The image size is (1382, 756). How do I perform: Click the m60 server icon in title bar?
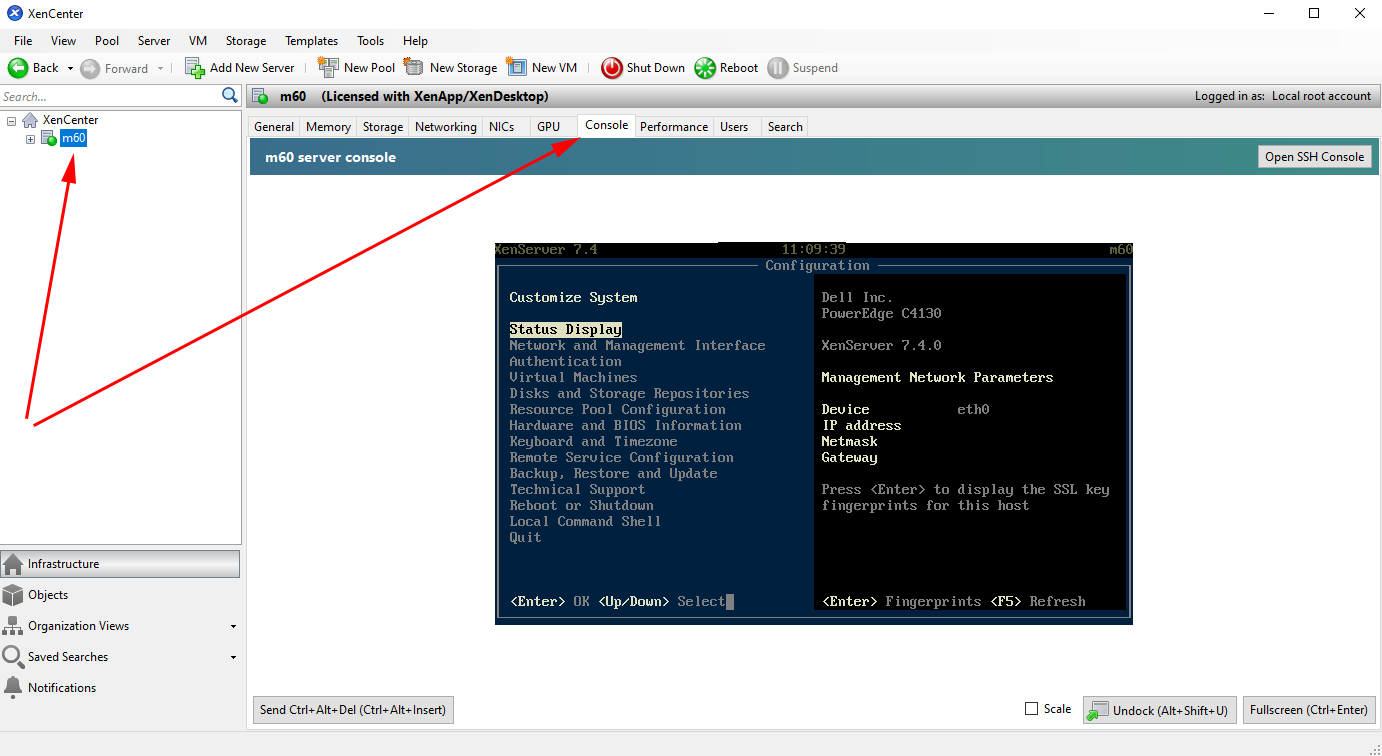point(261,96)
